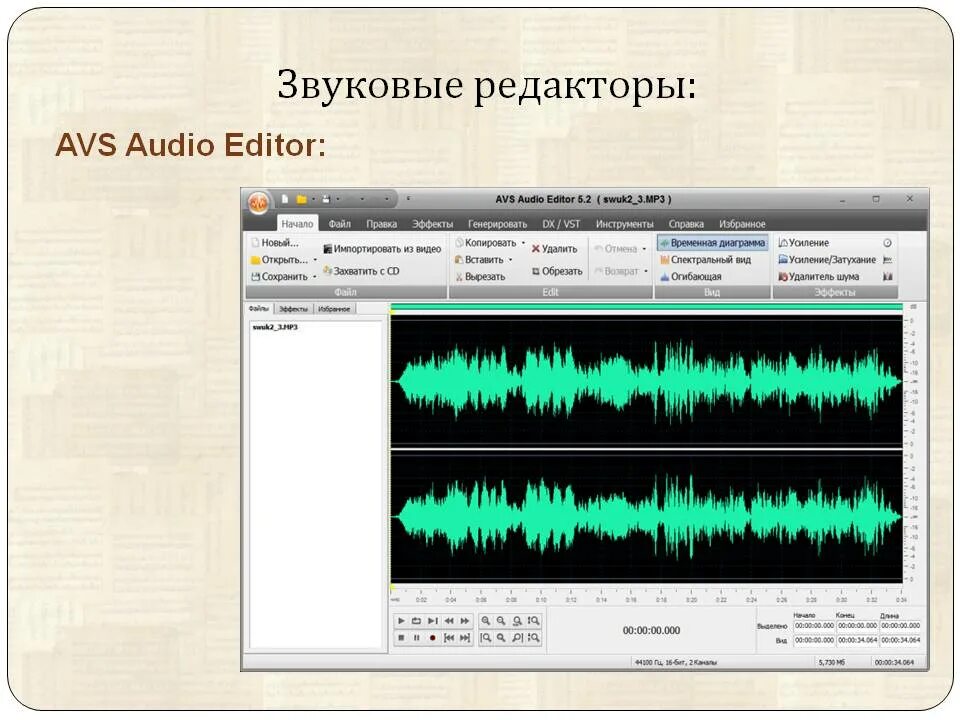Switch to Спектральный вид view

[705, 260]
